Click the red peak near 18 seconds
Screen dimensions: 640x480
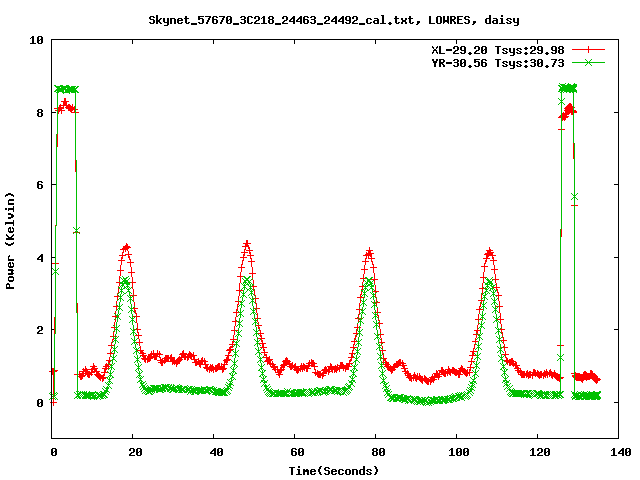[x=126, y=247]
